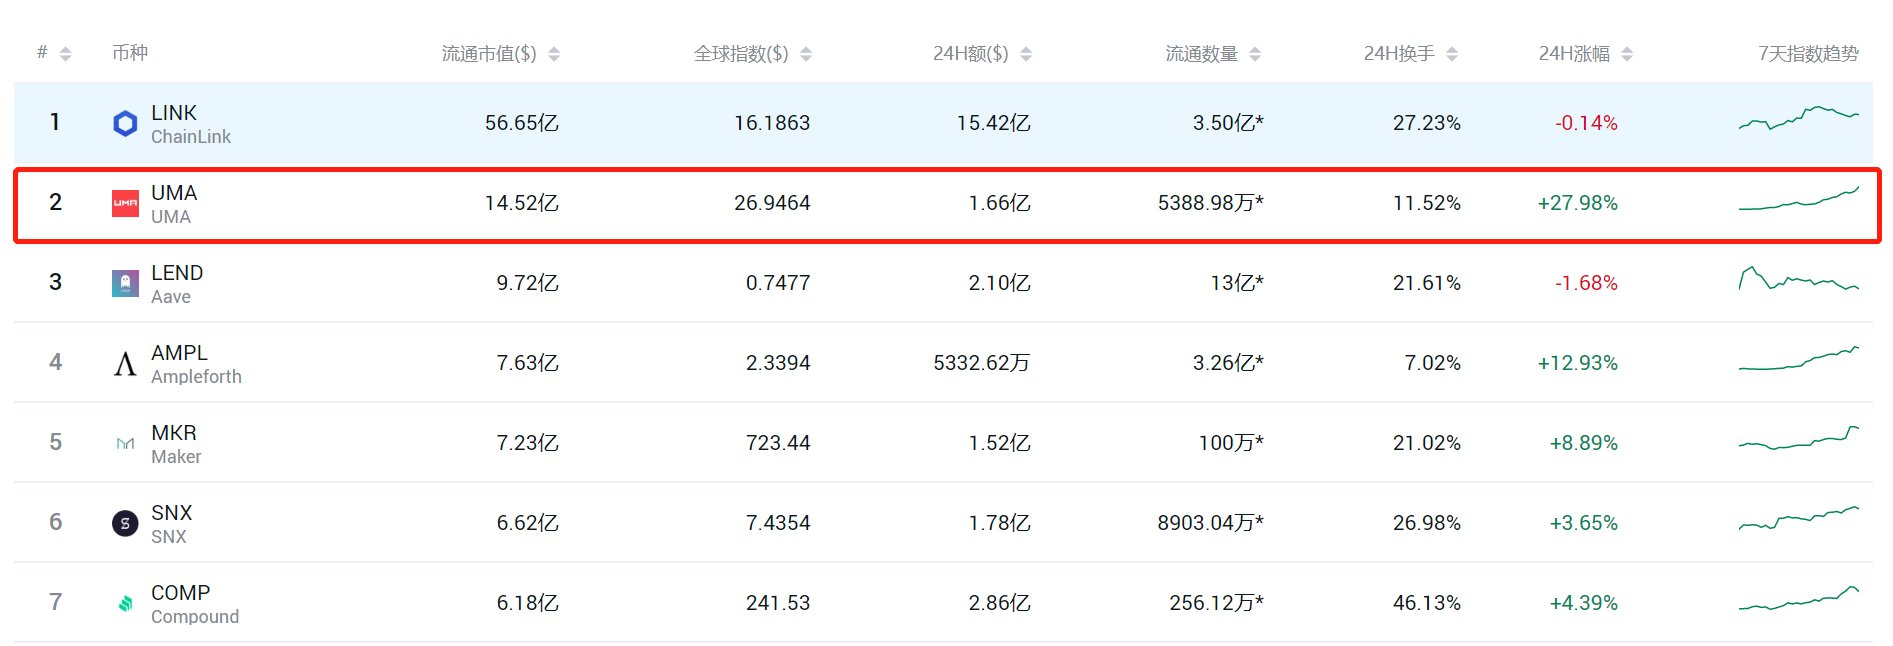Click SNX index value 7.4354
Viewport: 1893px width, 646px height.
pyautogui.click(x=778, y=523)
